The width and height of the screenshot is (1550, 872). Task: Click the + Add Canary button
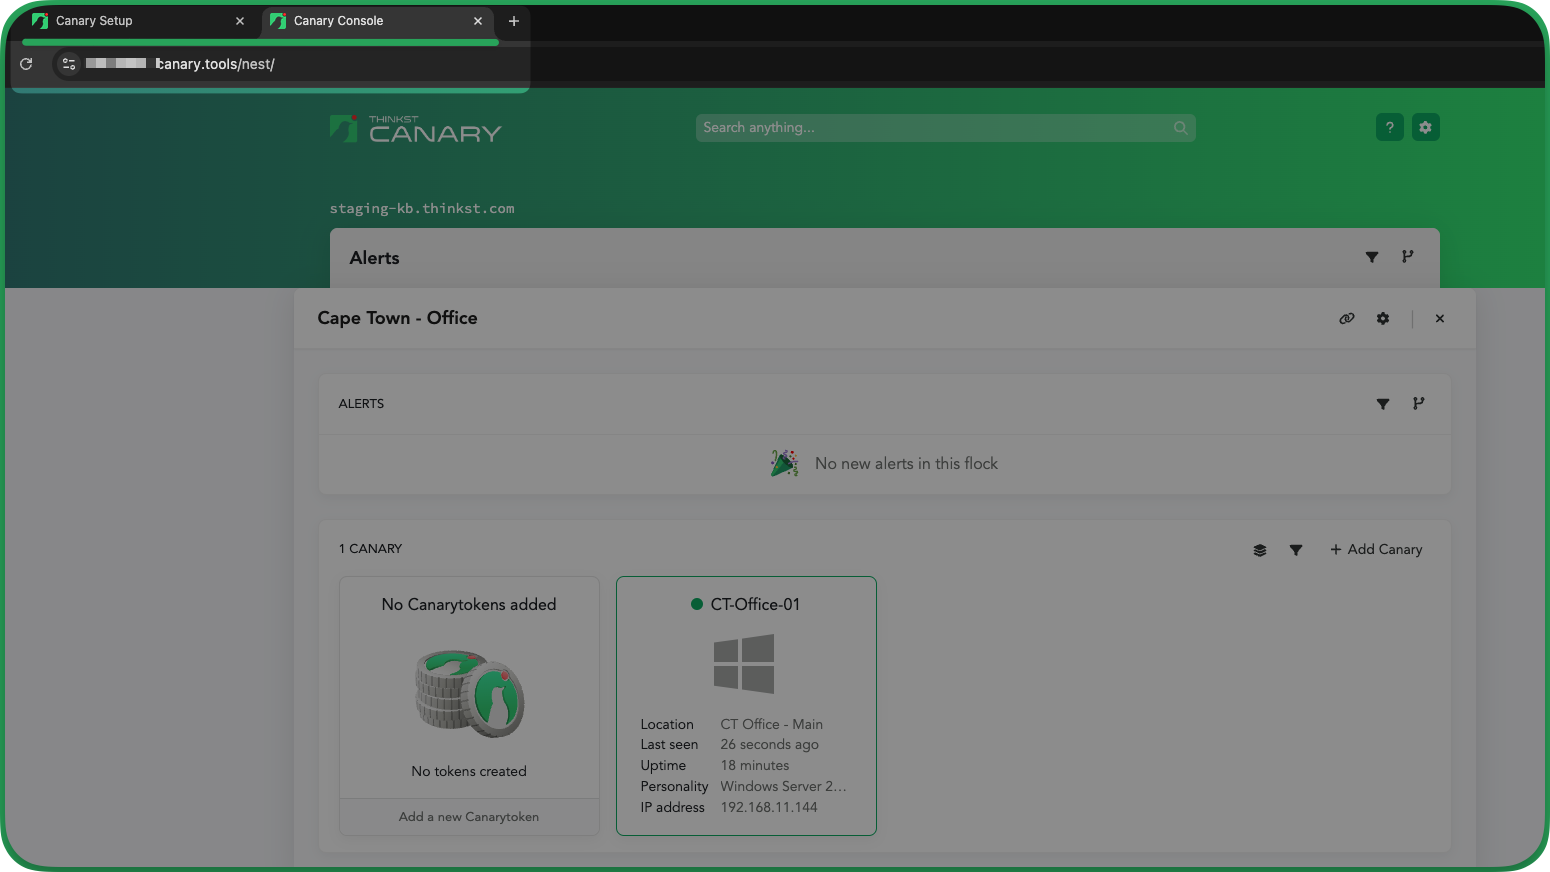(x=1376, y=549)
